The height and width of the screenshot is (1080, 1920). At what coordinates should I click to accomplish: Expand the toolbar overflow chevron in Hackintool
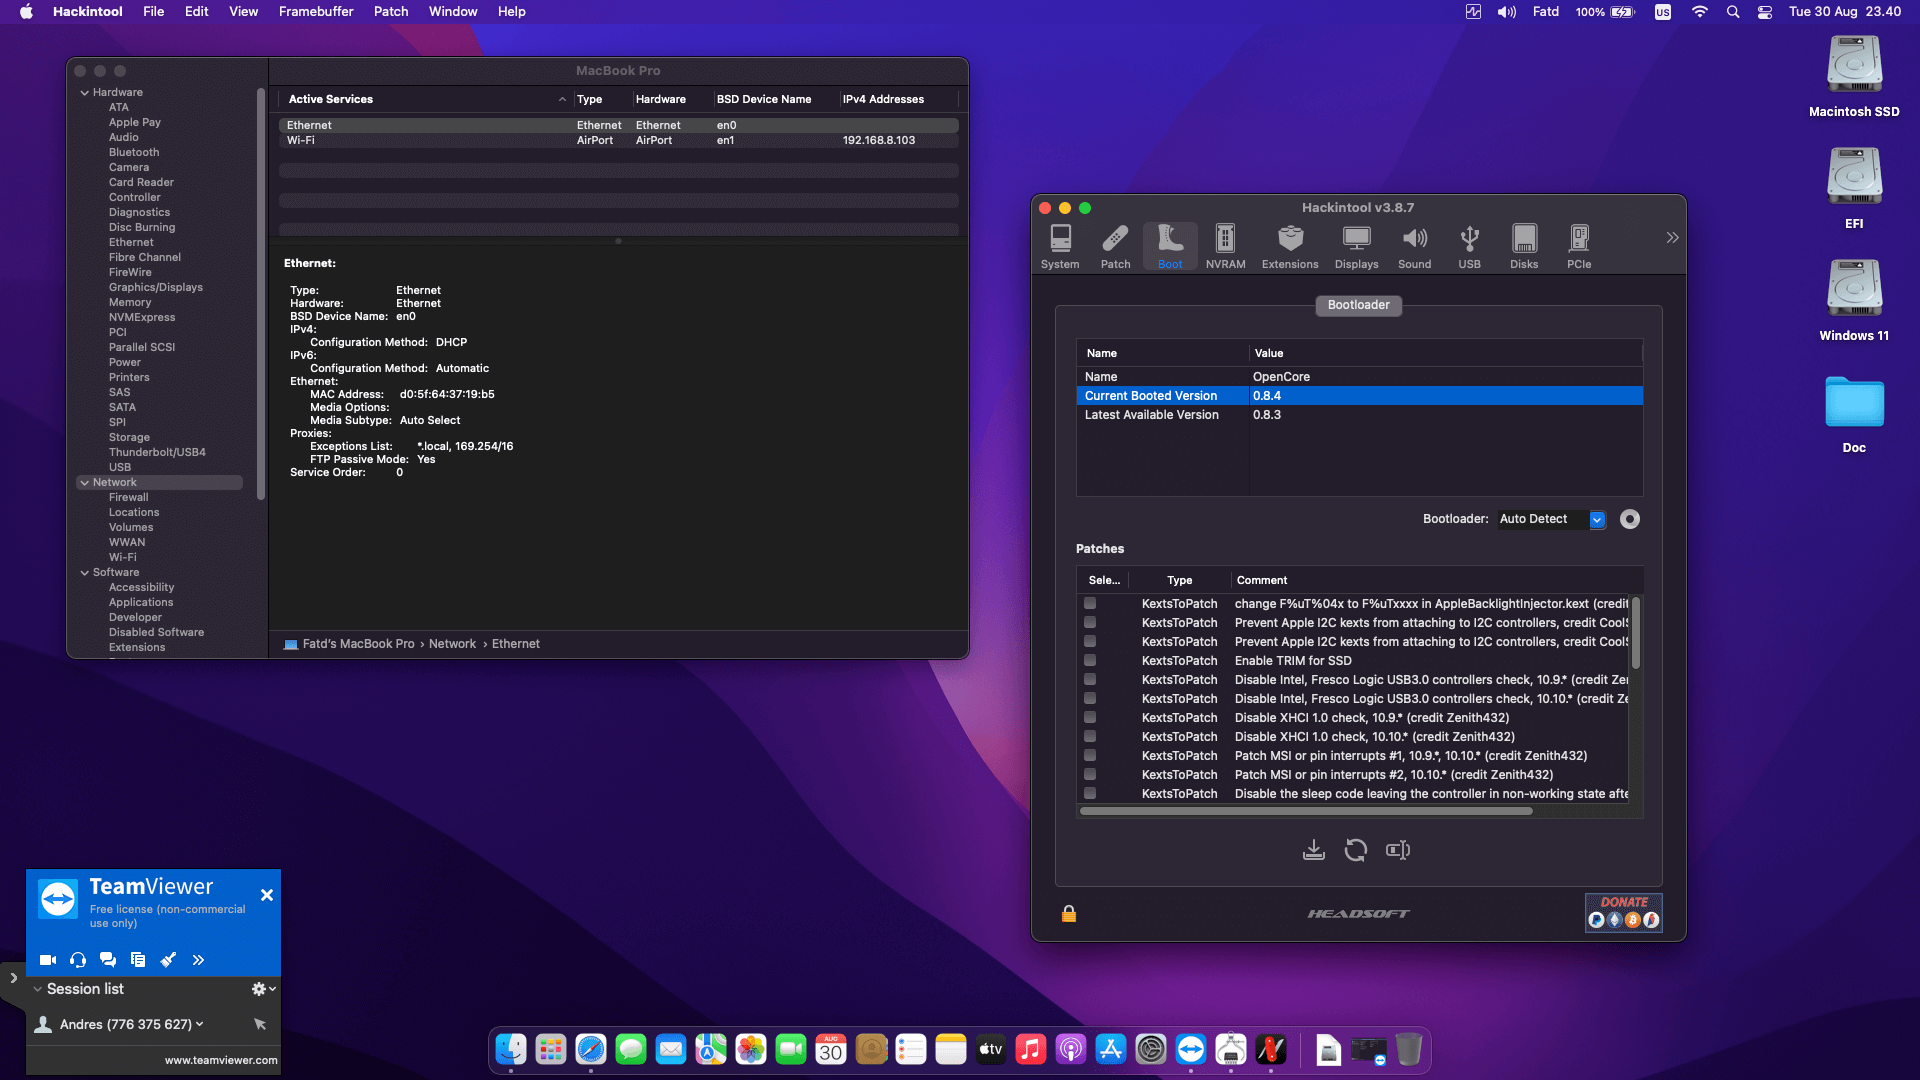pos(1672,238)
